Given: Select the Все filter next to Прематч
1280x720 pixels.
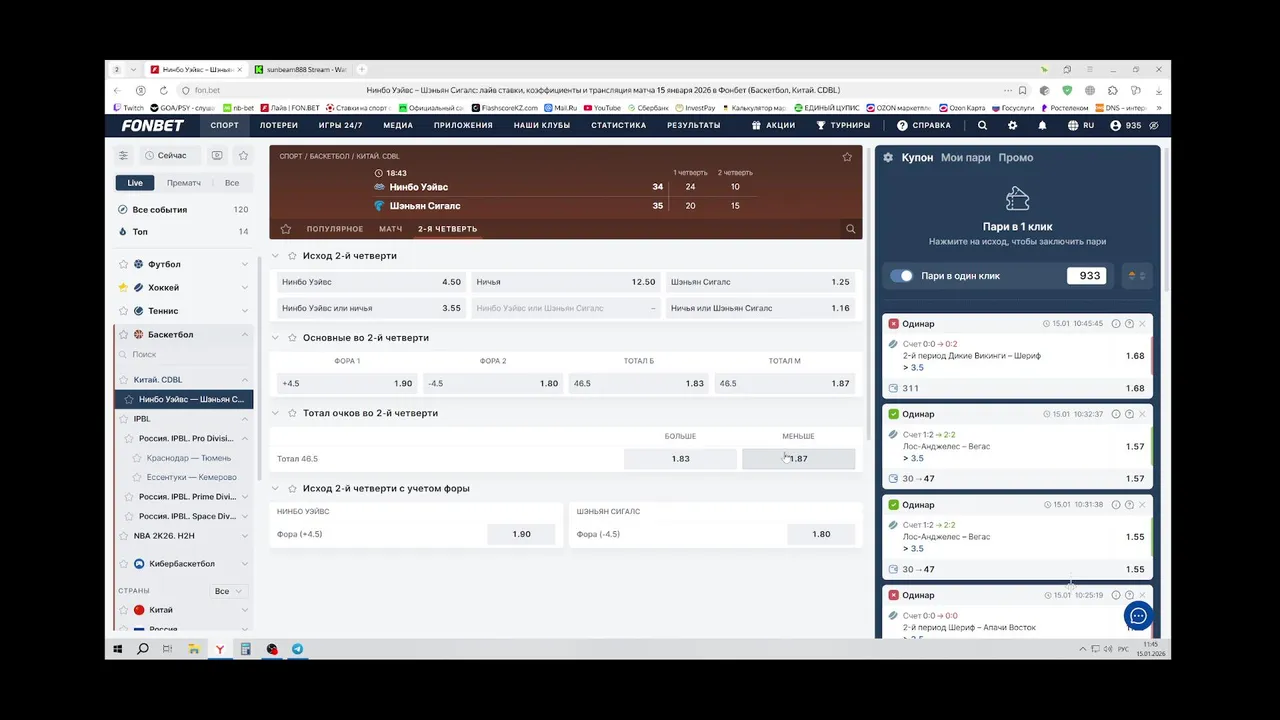Looking at the screenshot, I should click(x=232, y=183).
